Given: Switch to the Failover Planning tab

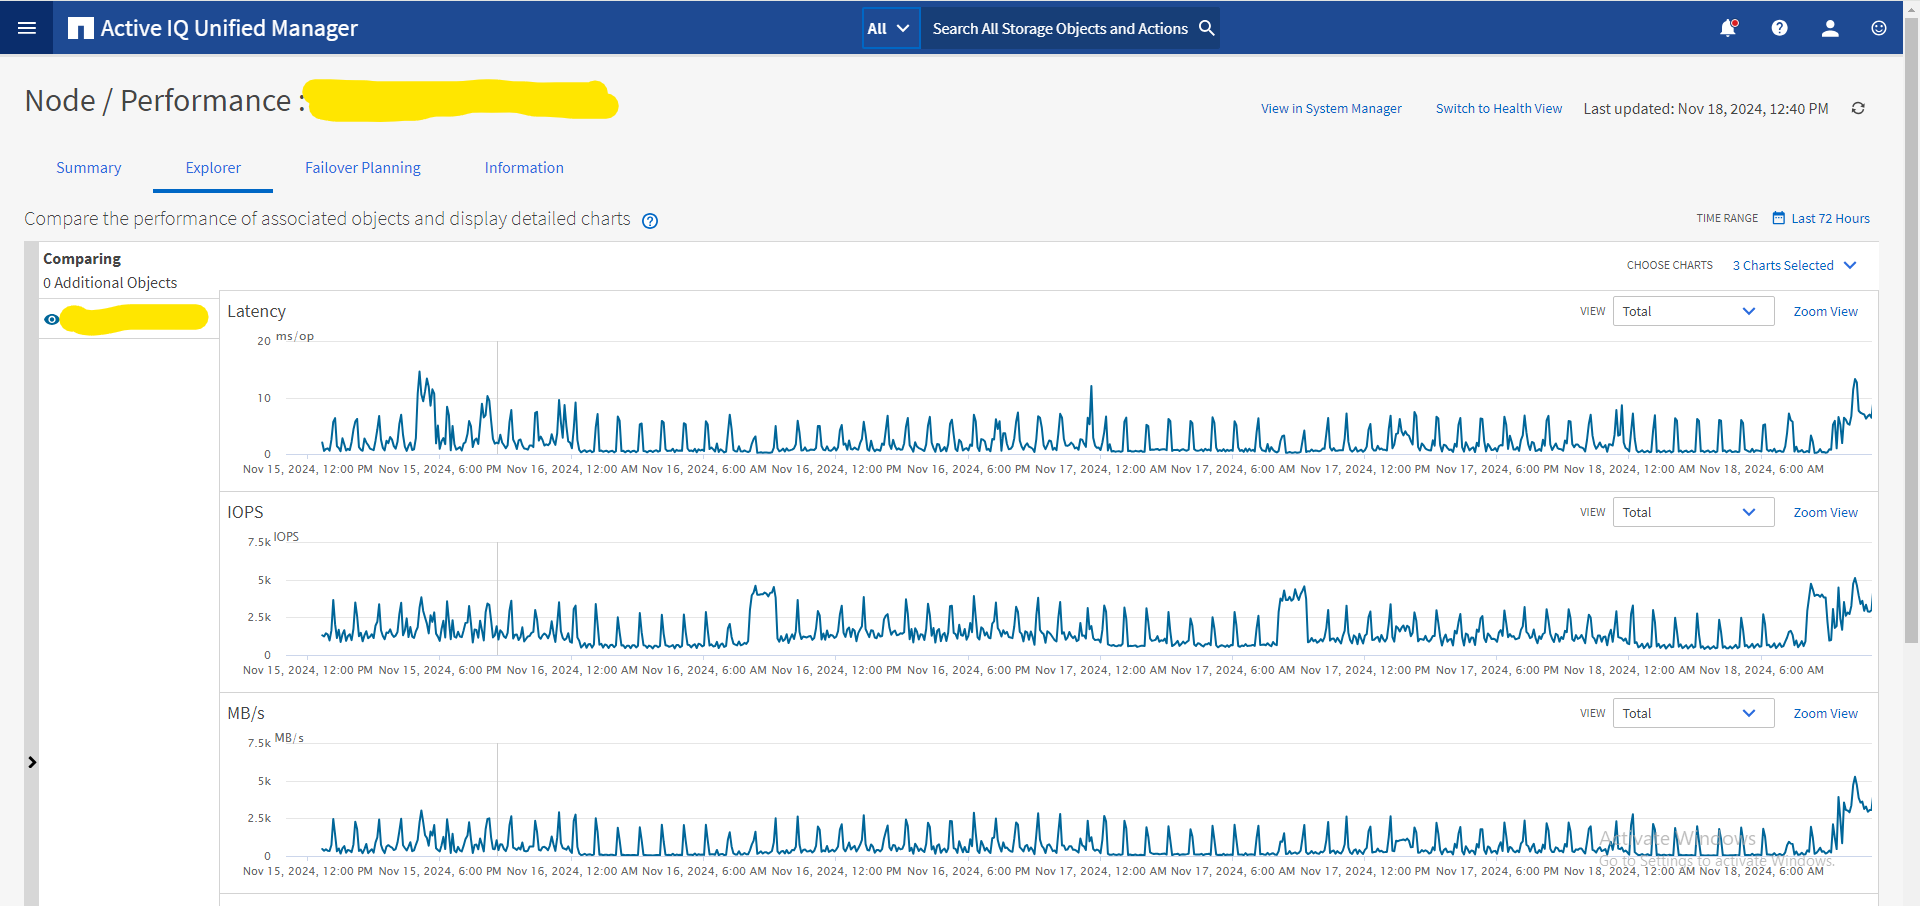Looking at the screenshot, I should point(362,168).
